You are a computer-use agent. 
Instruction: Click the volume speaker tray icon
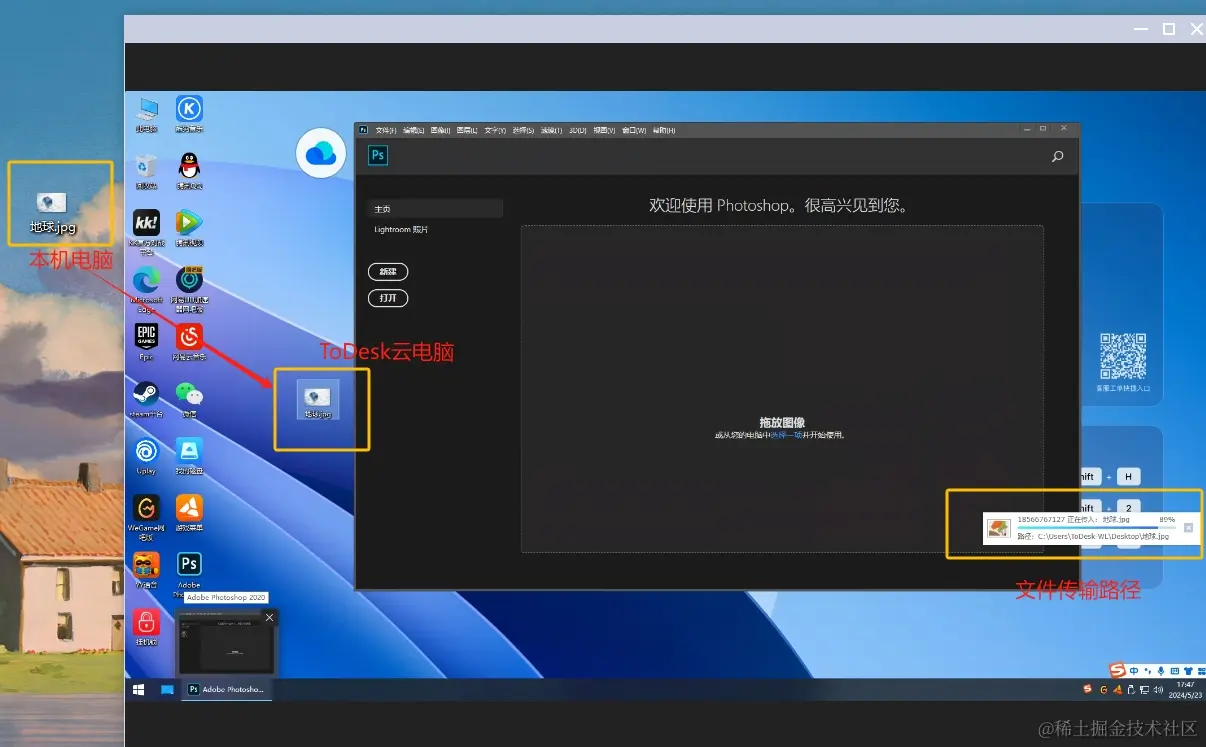pyautogui.click(x=1158, y=690)
